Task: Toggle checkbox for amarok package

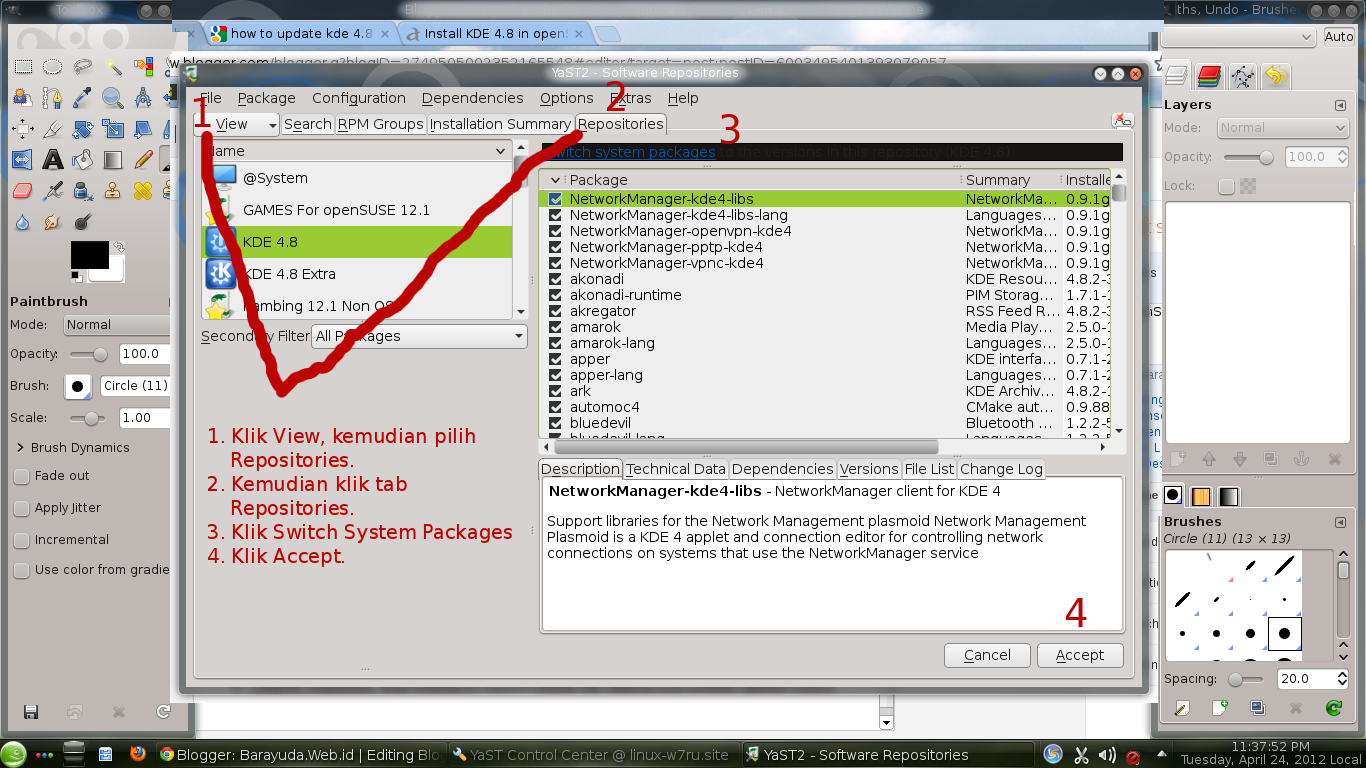Action: pos(555,327)
